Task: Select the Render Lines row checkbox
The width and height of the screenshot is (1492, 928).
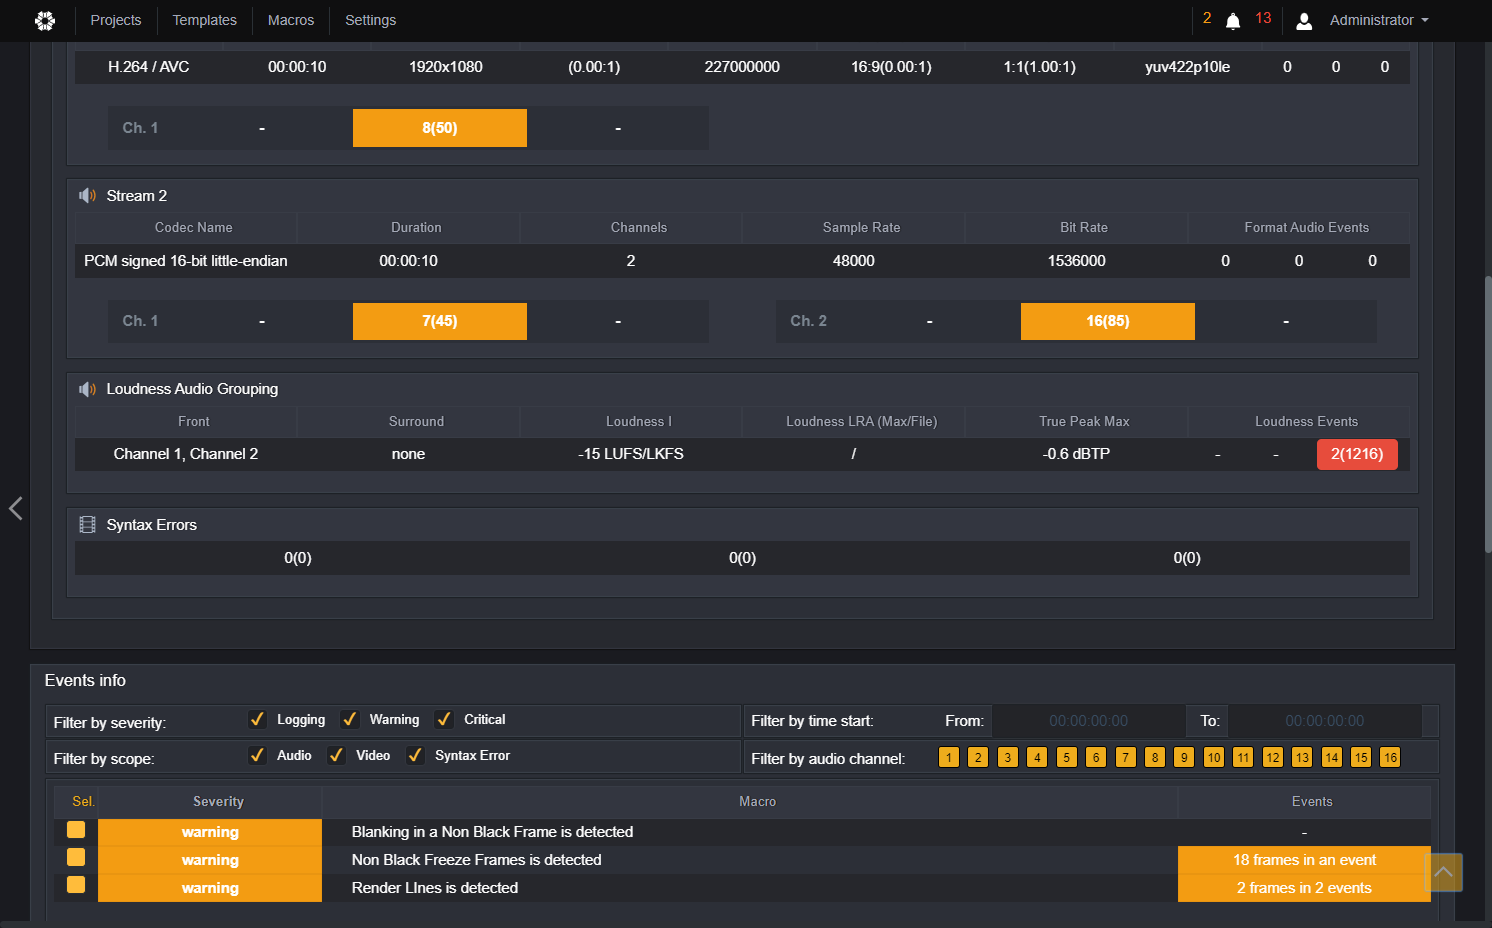Action: [x=76, y=885]
